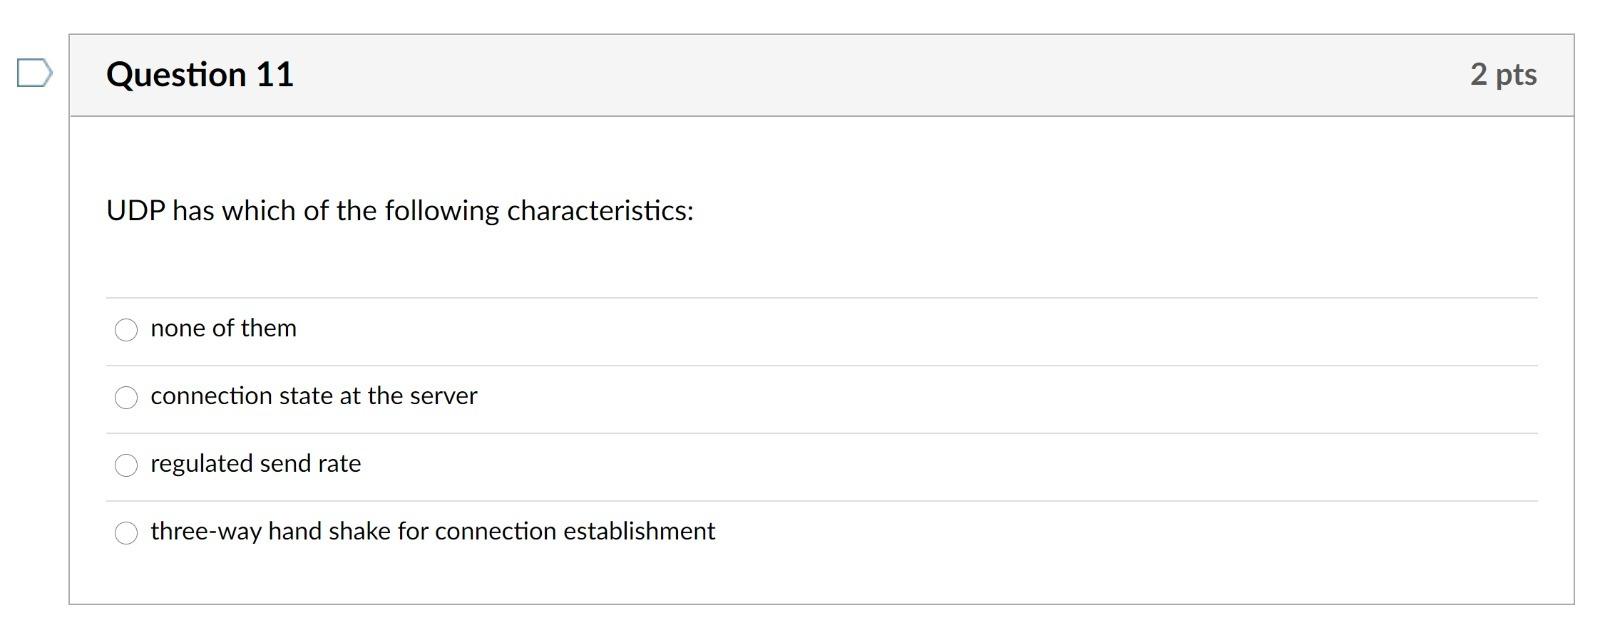Click the 'Question 11' heading
This screenshot has width=1600, height=625.
click(201, 73)
